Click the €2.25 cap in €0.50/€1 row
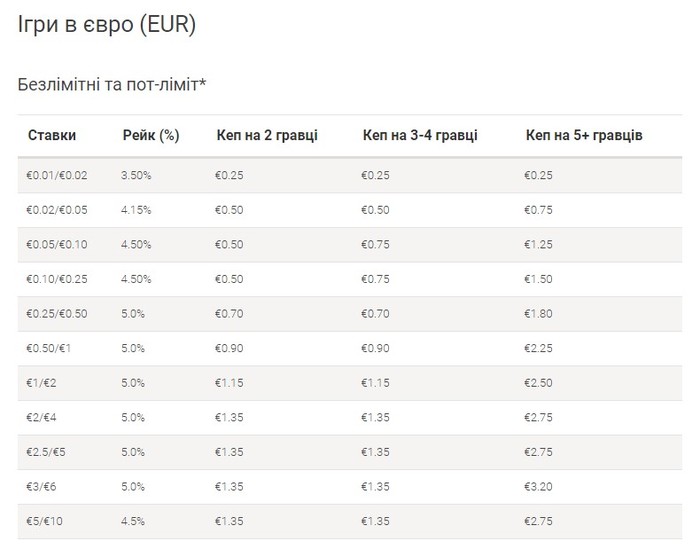Viewport: 700px width, 557px height. (x=538, y=349)
